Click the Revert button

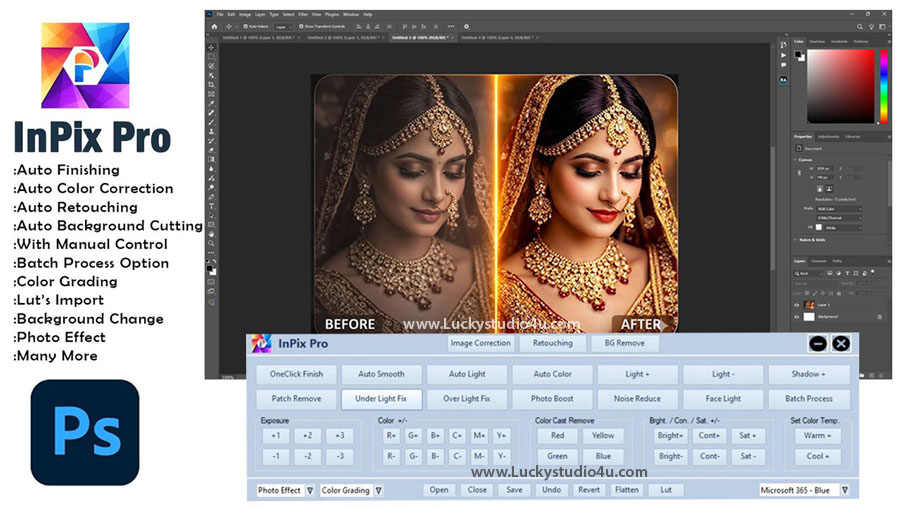[x=589, y=490]
